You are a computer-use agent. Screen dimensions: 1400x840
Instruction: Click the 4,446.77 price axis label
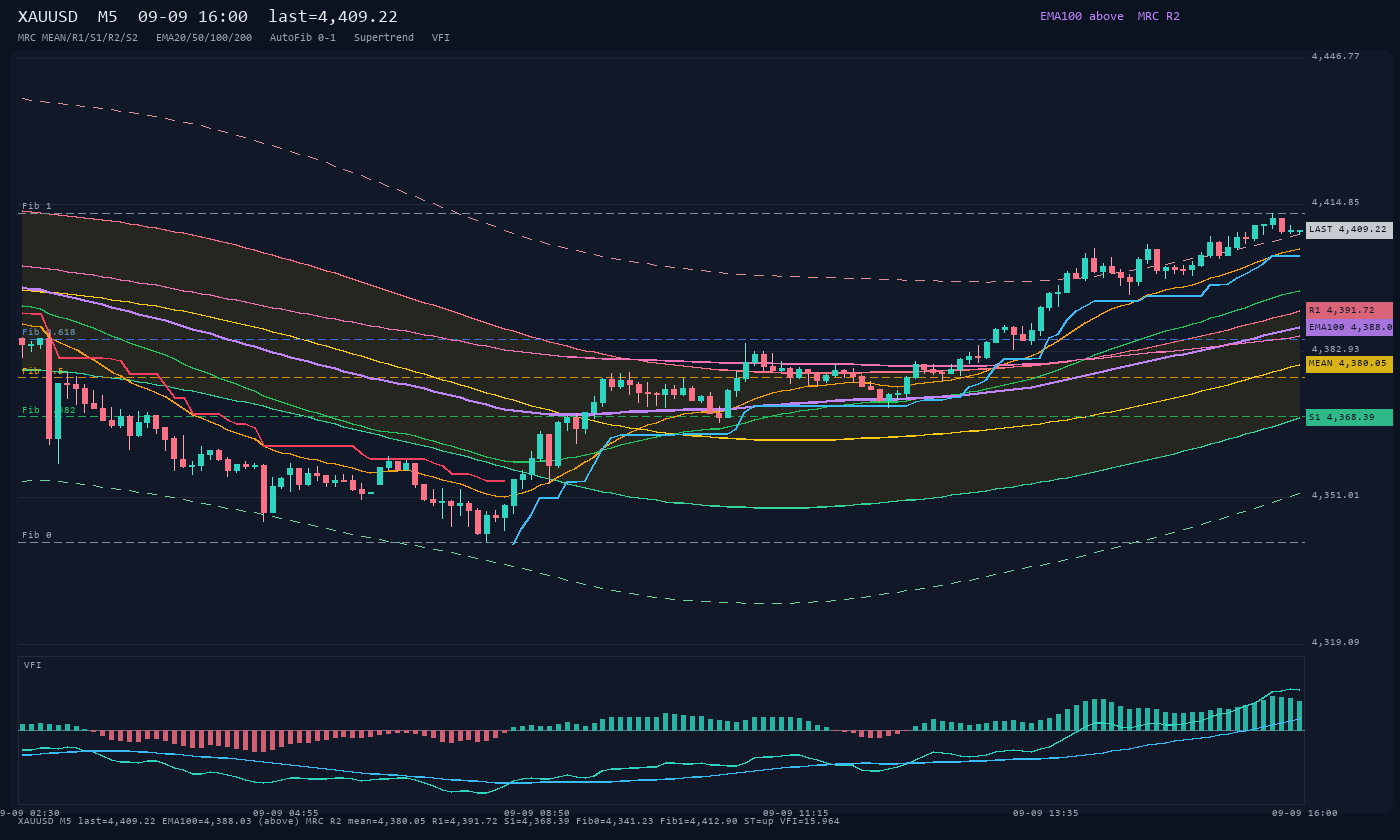pos(1336,57)
